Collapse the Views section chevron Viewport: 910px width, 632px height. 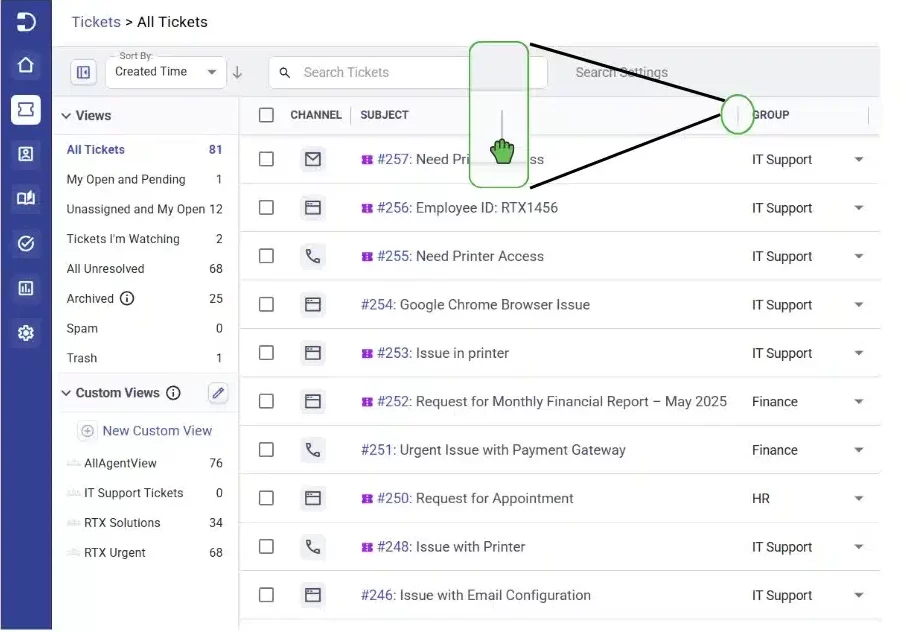(x=66, y=115)
